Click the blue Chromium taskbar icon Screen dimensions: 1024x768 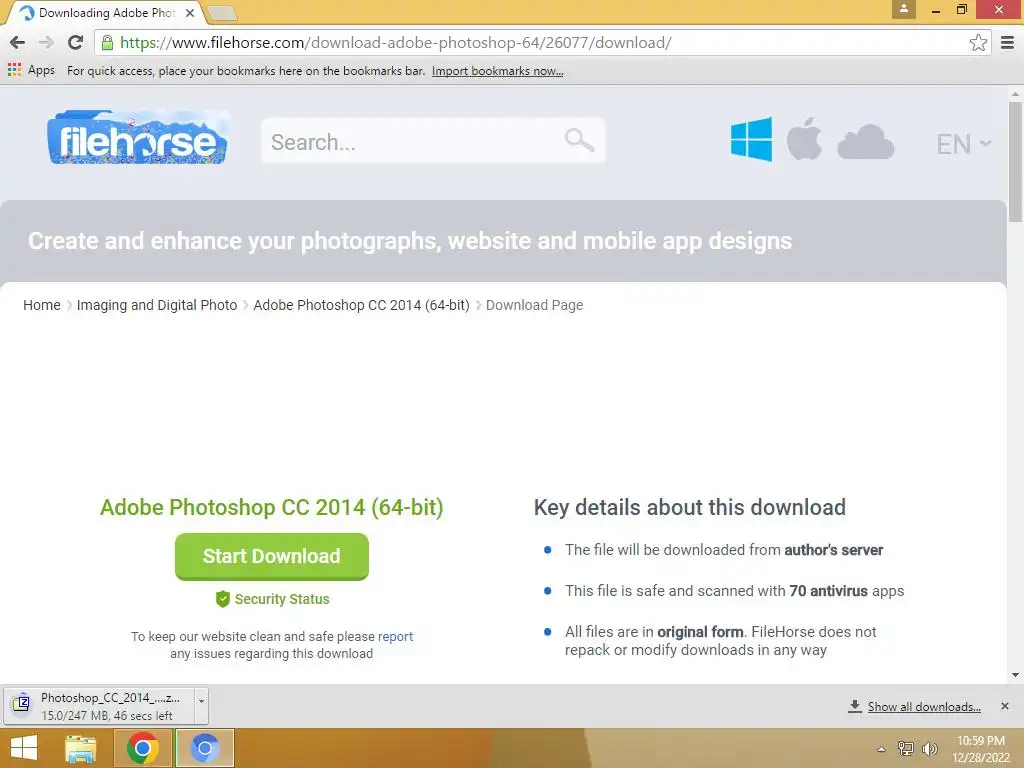pyautogui.click(x=204, y=748)
